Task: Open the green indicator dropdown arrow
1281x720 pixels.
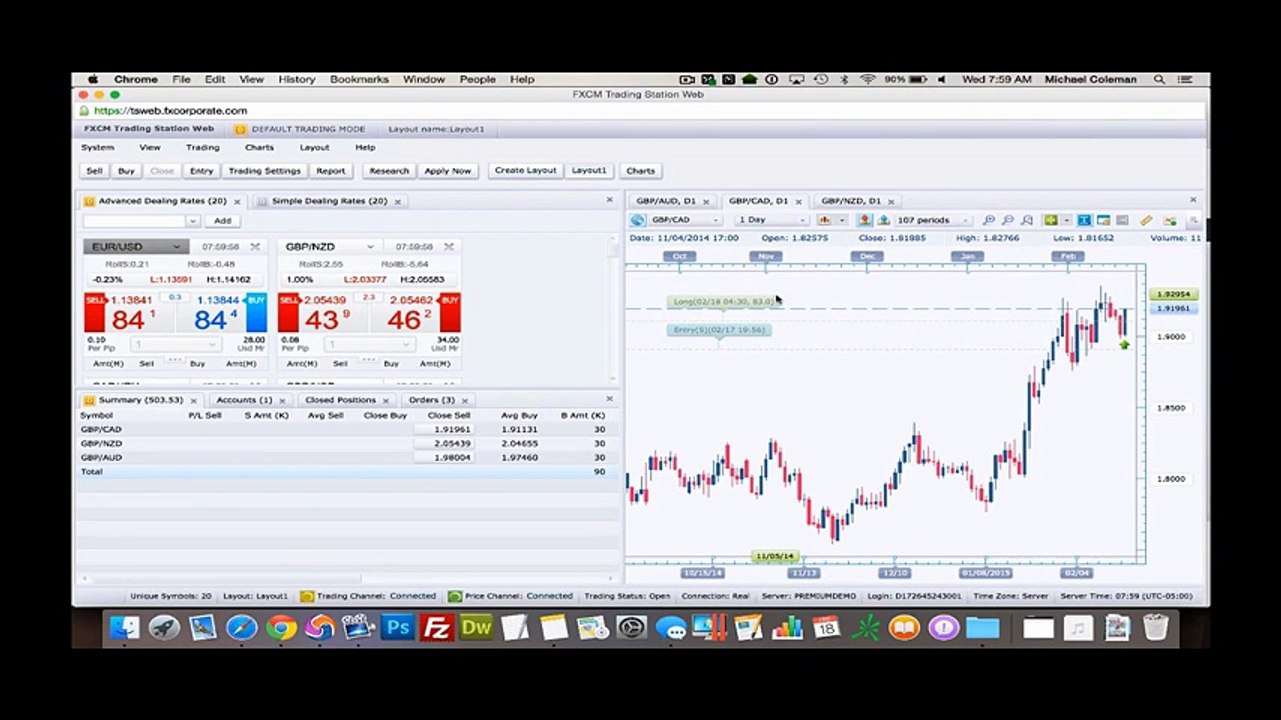Action: [1066, 220]
